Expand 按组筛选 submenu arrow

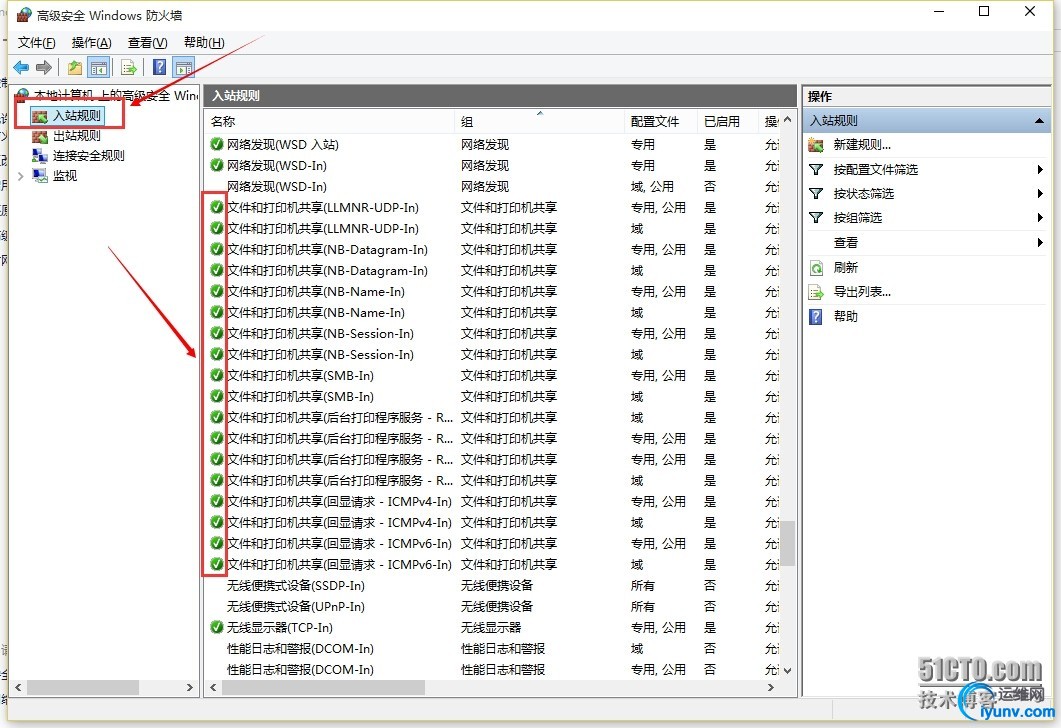1040,217
